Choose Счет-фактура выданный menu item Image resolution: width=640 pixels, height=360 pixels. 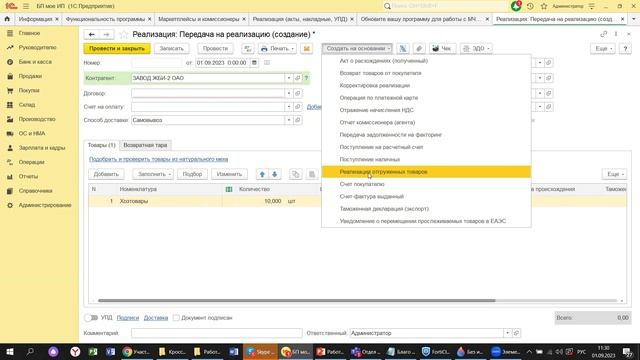(426, 196)
